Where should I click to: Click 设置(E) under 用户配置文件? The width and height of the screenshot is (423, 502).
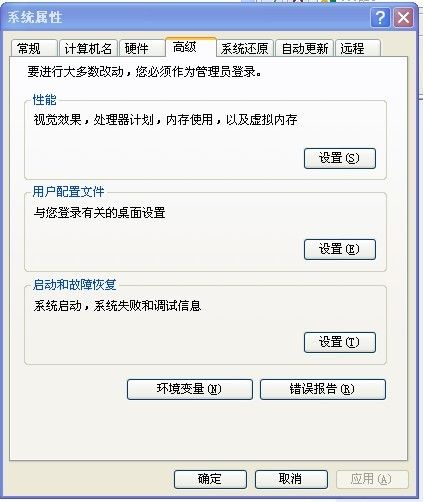tap(340, 249)
